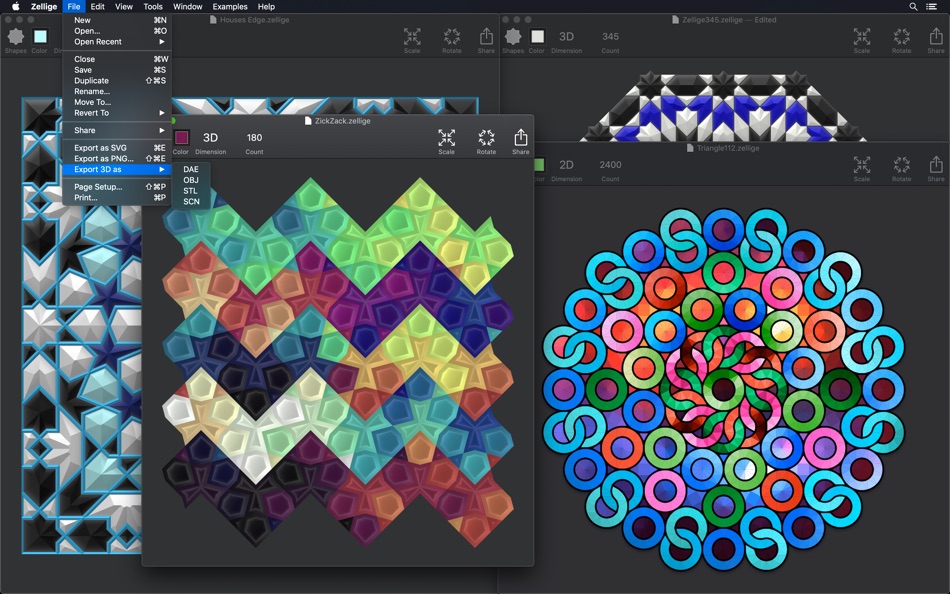This screenshot has width=950, height=594.
Task: Select Export as SVG menu item
Action: coord(101,148)
